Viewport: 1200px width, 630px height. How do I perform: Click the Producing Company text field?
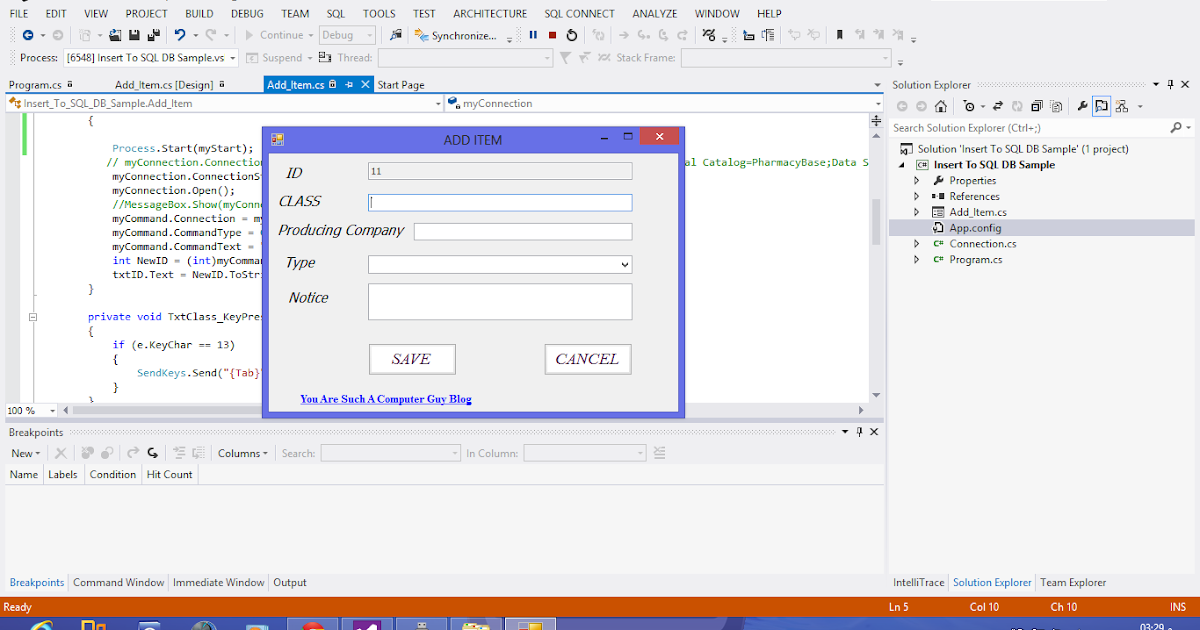coord(523,232)
